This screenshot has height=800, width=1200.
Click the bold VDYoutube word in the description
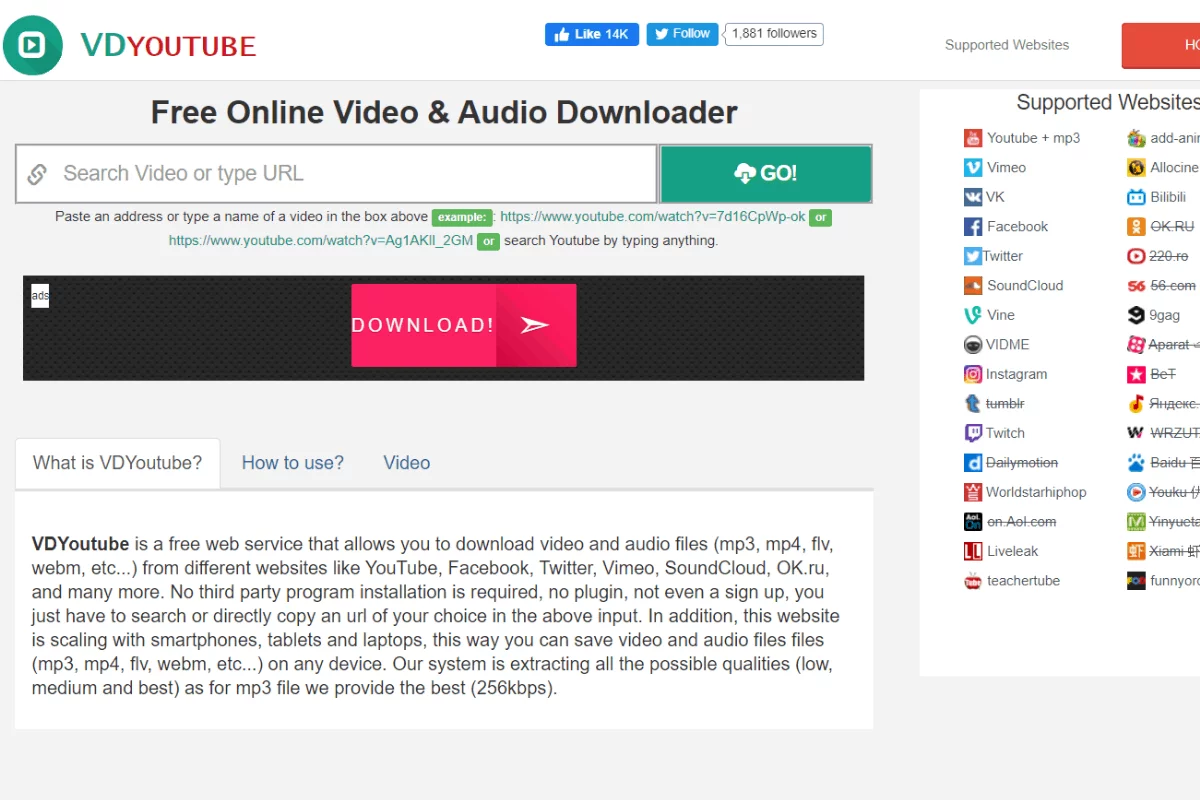tap(81, 544)
